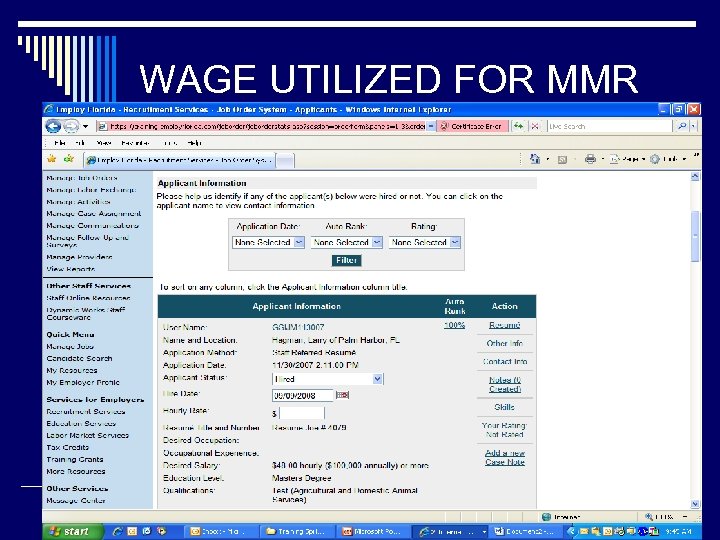This screenshot has height=540, width=720.
Task: Select the Employ Florida Recruitment Services tab
Action: [180, 160]
